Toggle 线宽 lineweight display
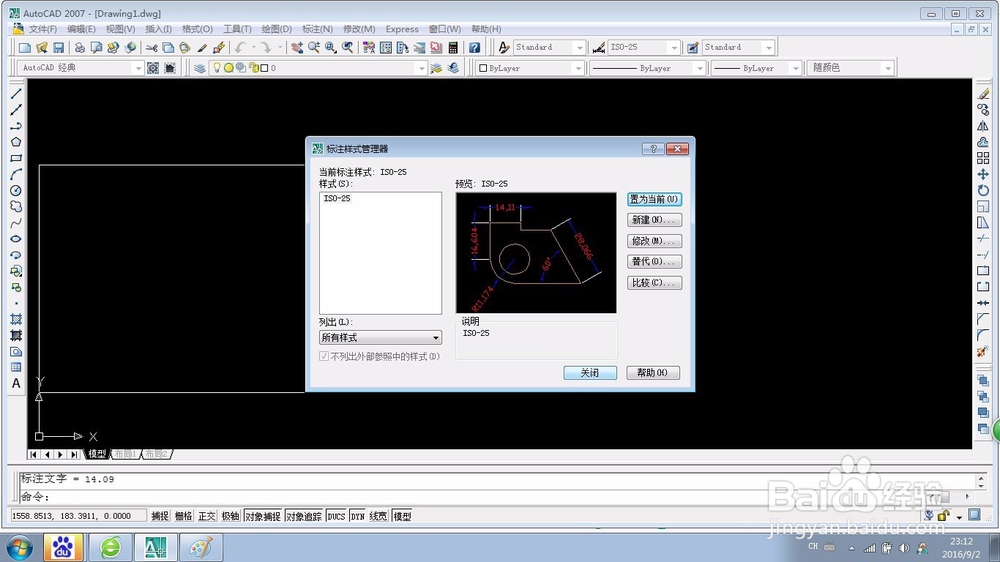1000x562 pixels. click(378, 516)
